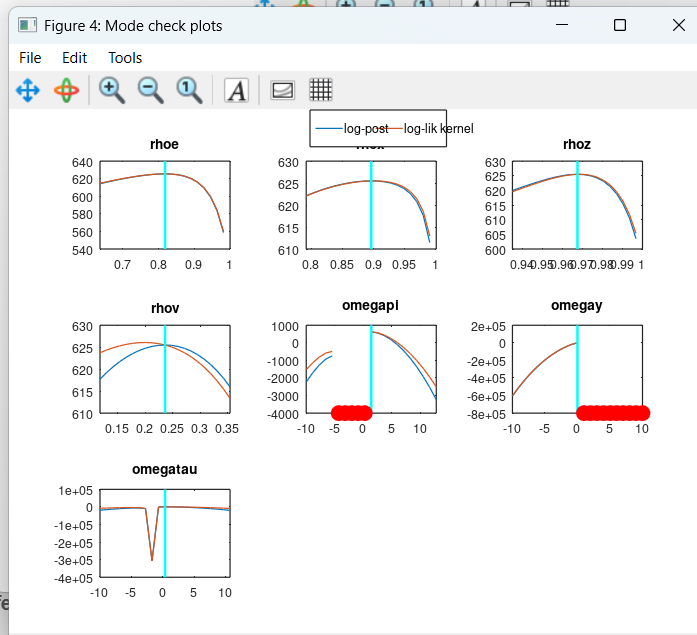Open the File menu
This screenshot has width=697, height=635.
[x=30, y=58]
